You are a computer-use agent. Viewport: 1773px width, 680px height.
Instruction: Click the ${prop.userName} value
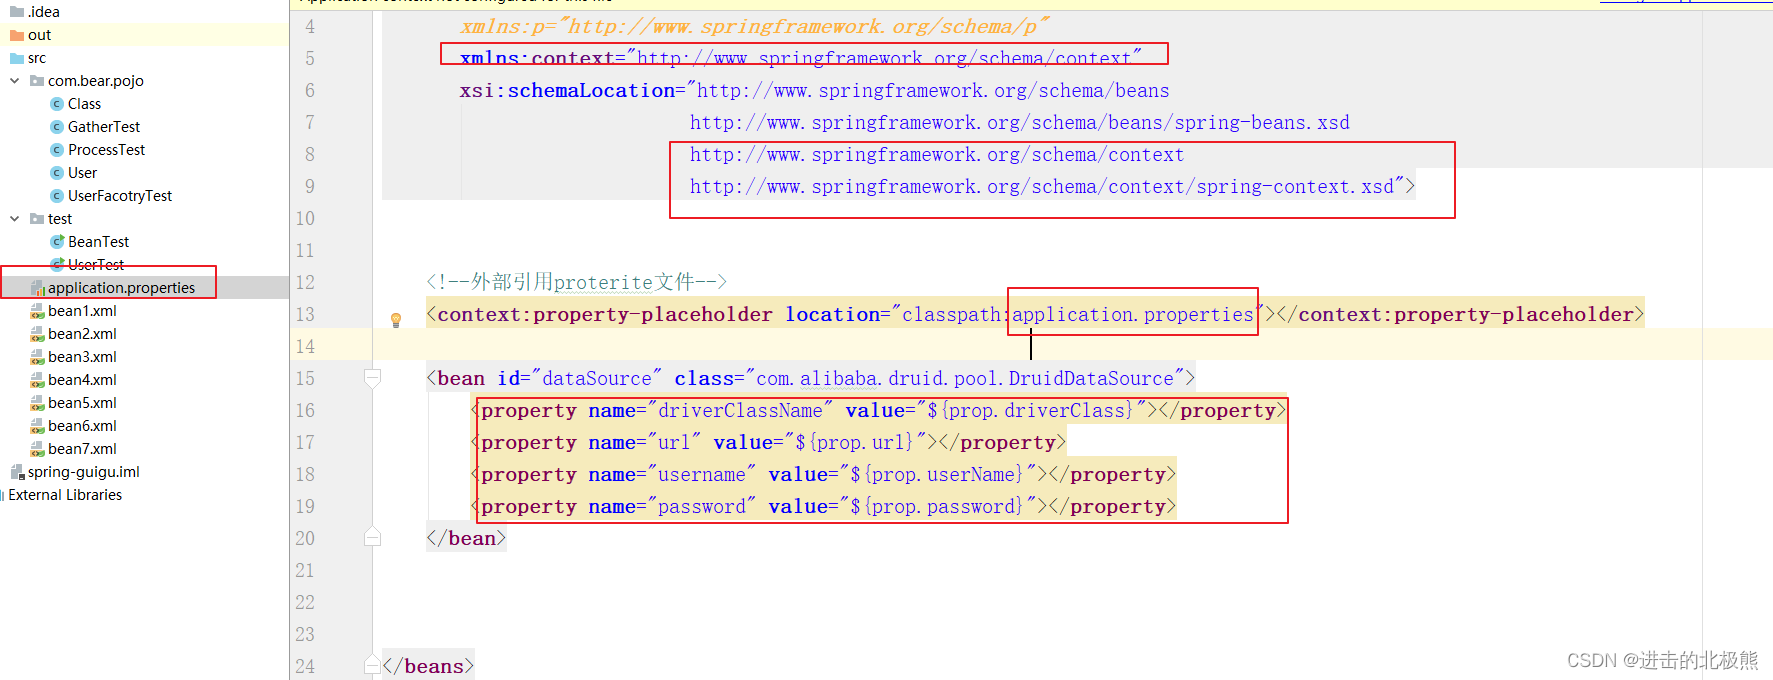coord(937,474)
